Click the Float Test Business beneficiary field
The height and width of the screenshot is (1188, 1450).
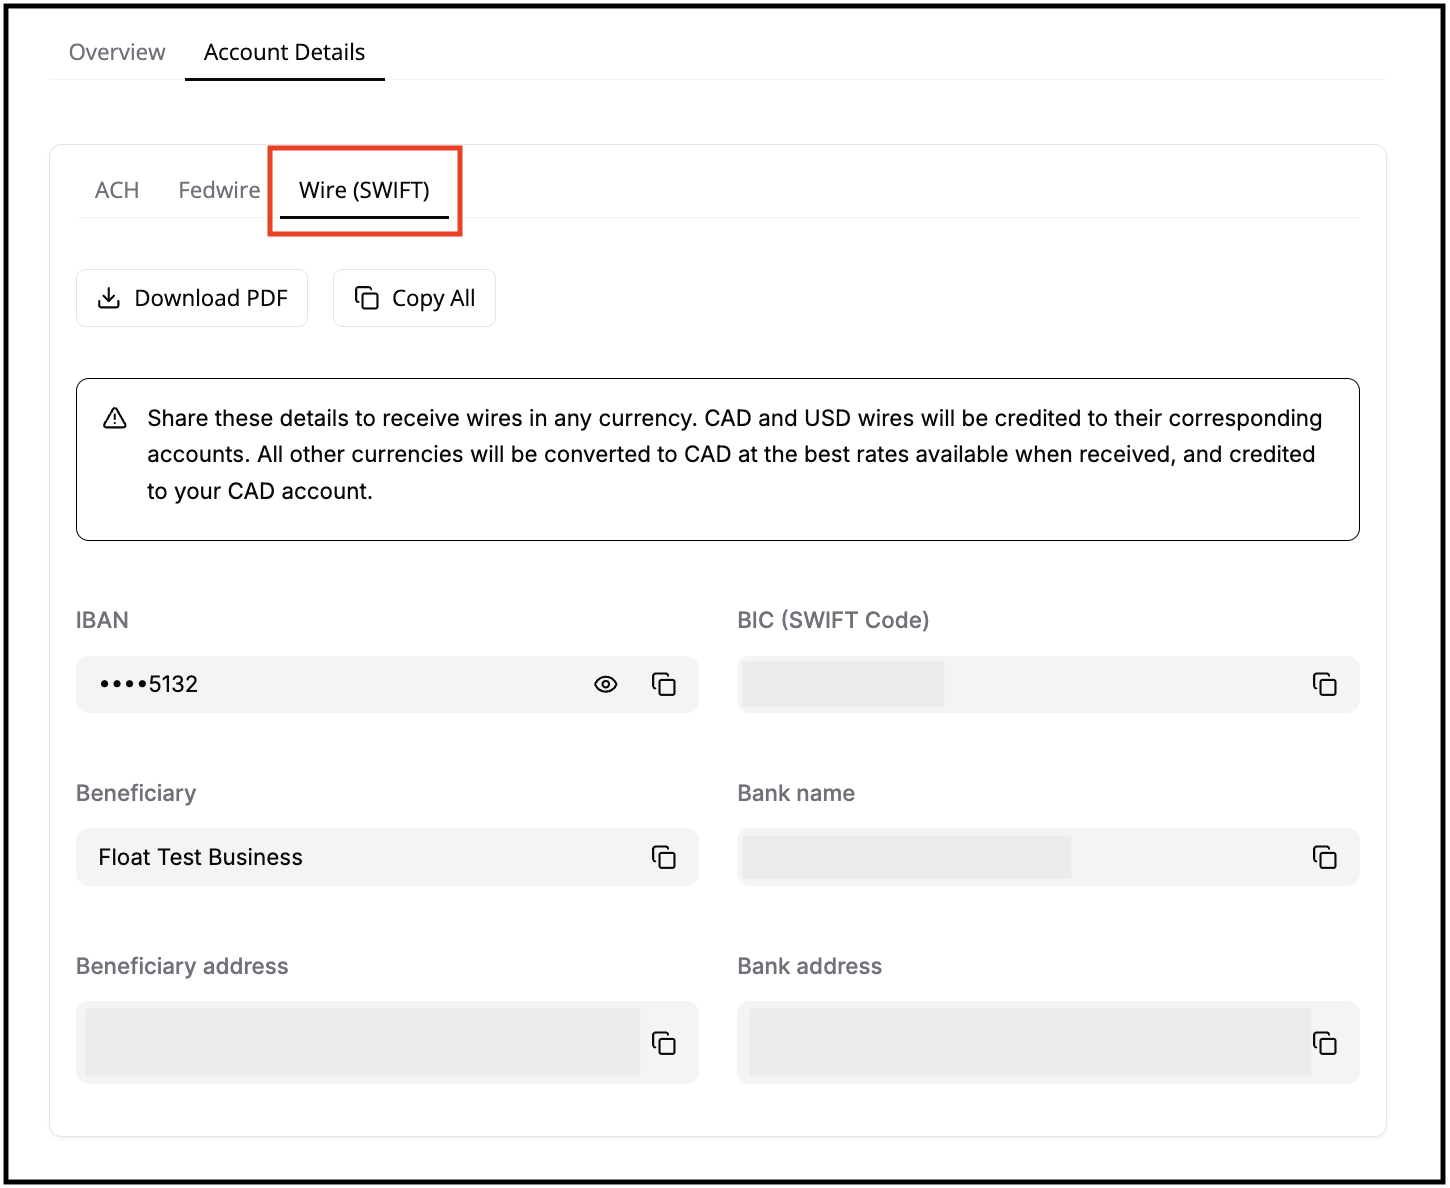201,857
